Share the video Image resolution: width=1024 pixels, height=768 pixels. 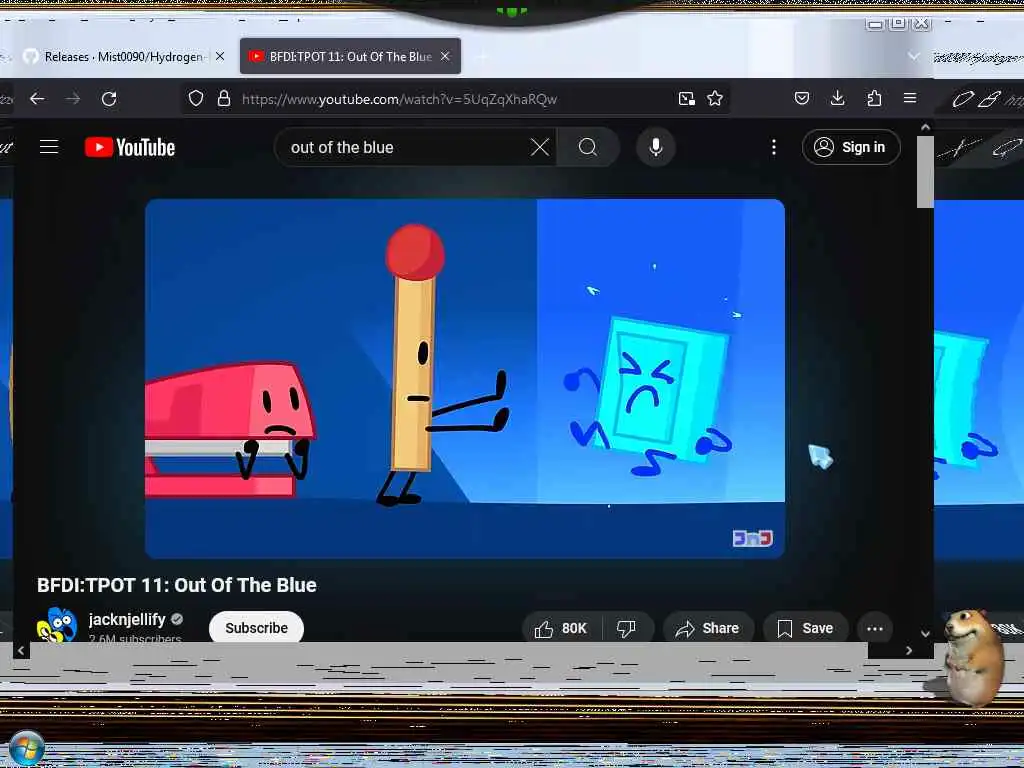[x=709, y=628]
